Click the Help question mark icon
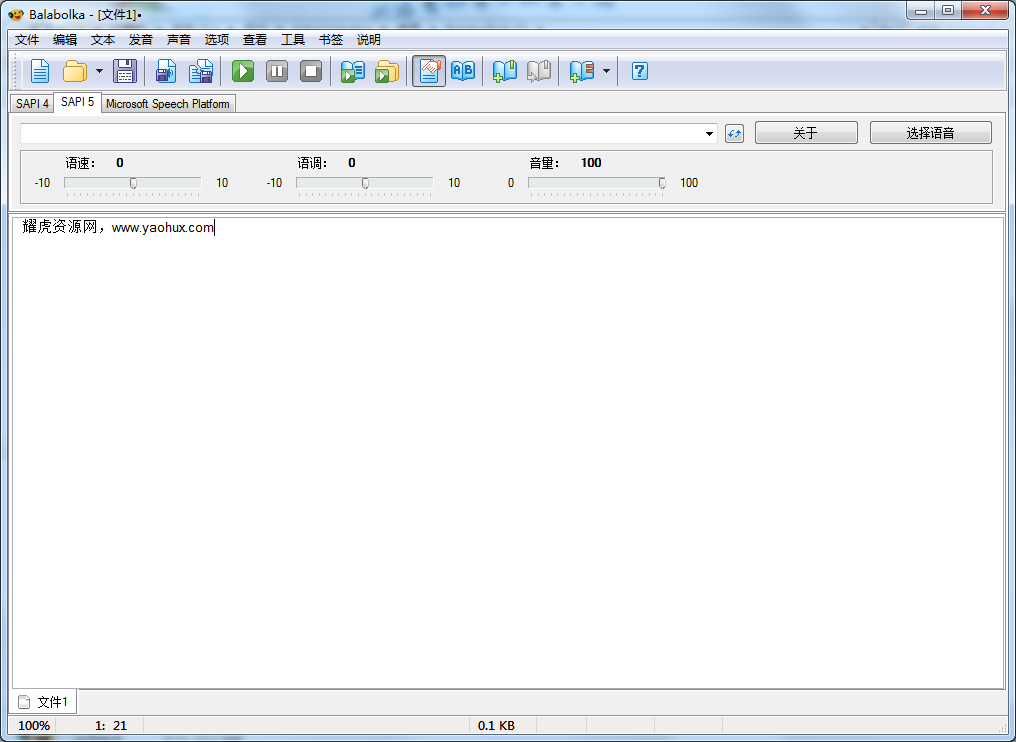This screenshot has height=742, width=1016. point(639,71)
